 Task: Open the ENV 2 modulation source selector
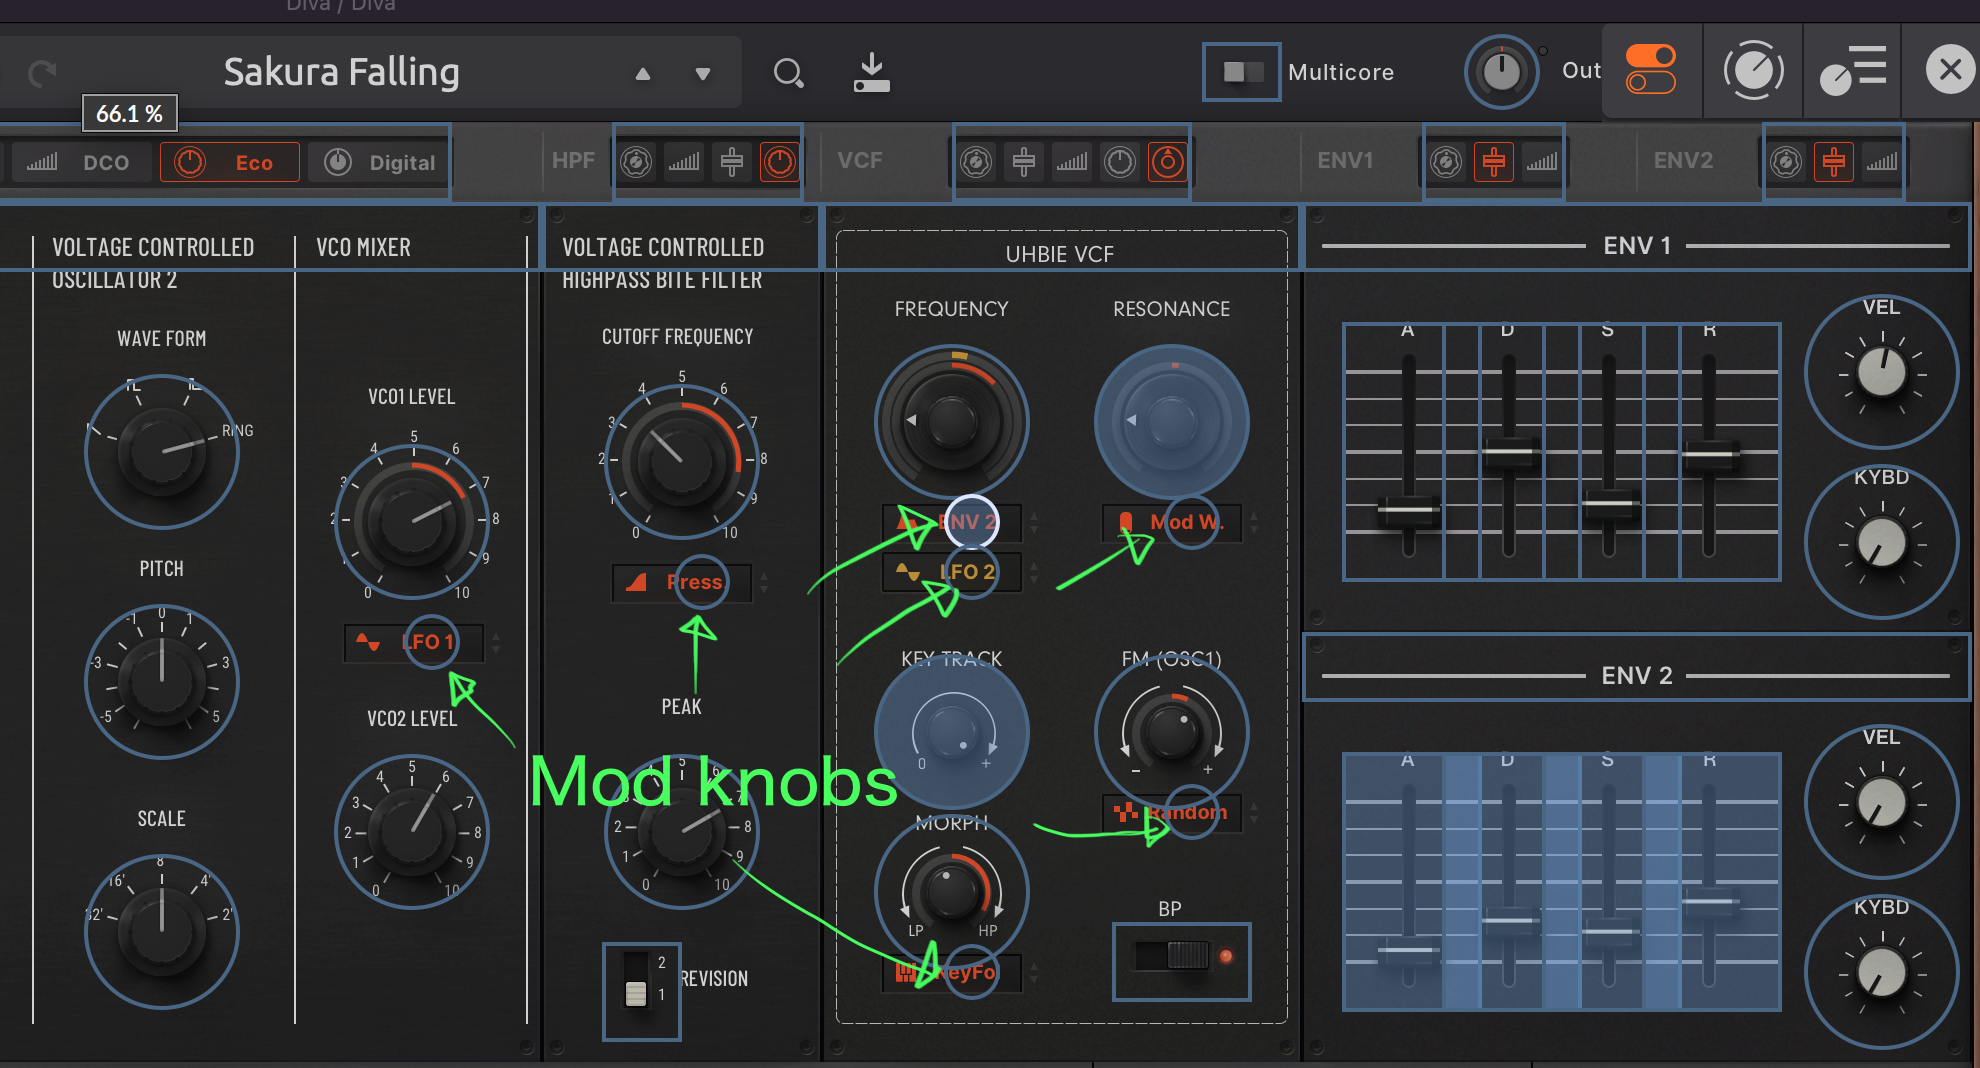pyautogui.click(x=952, y=522)
